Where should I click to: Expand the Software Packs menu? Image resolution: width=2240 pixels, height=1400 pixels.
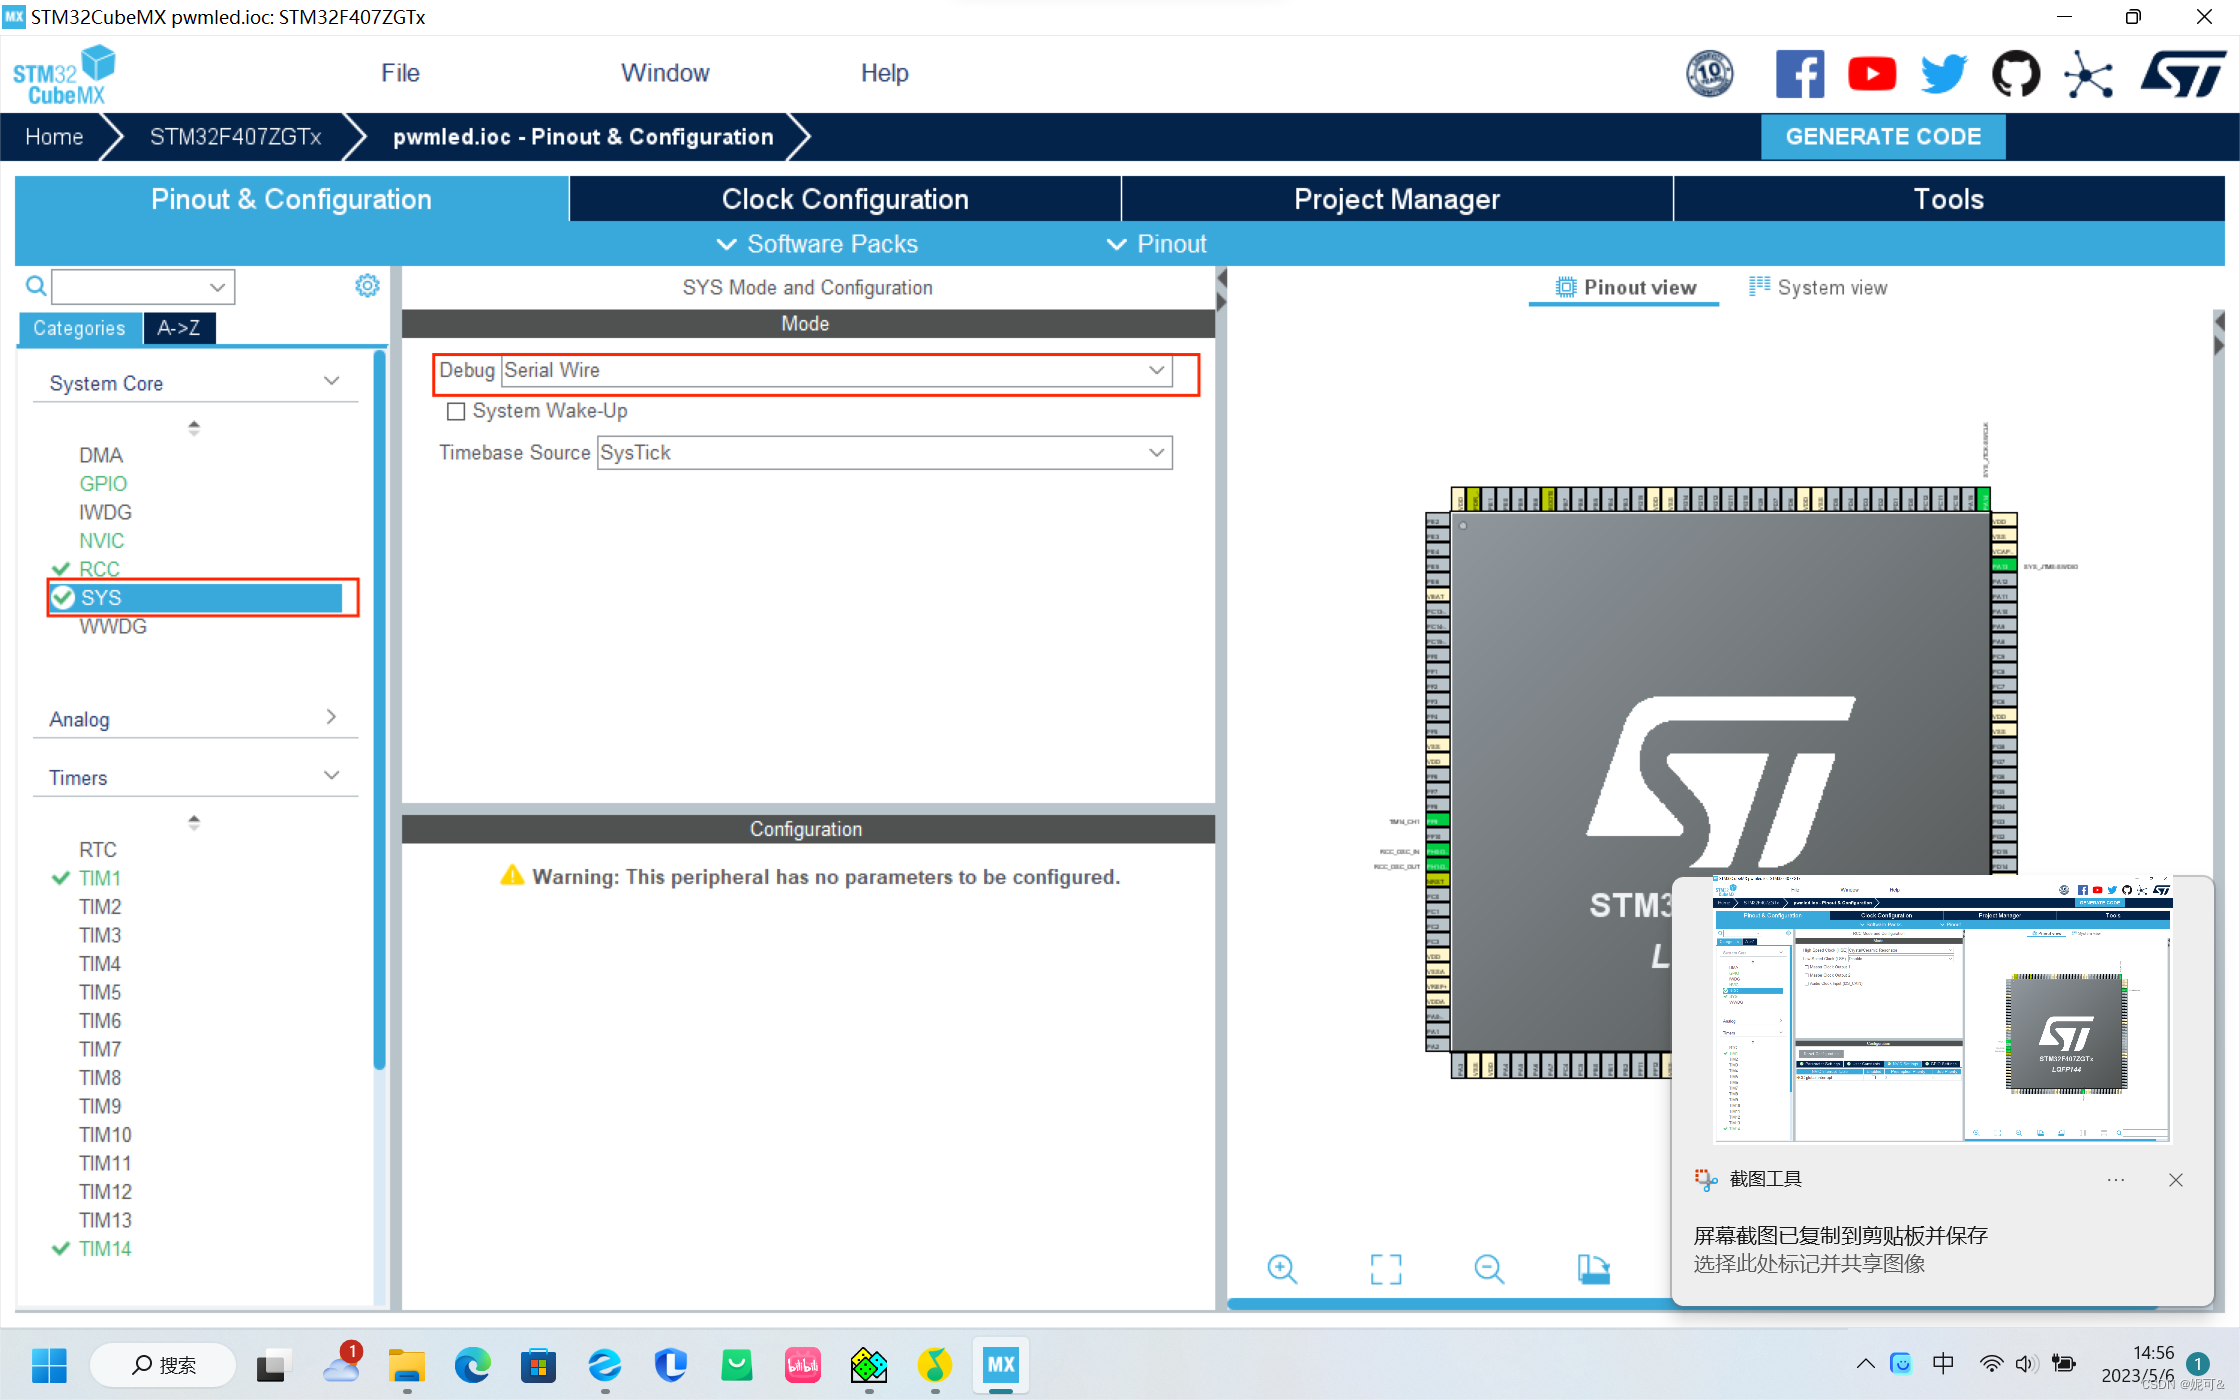(x=817, y=244)
